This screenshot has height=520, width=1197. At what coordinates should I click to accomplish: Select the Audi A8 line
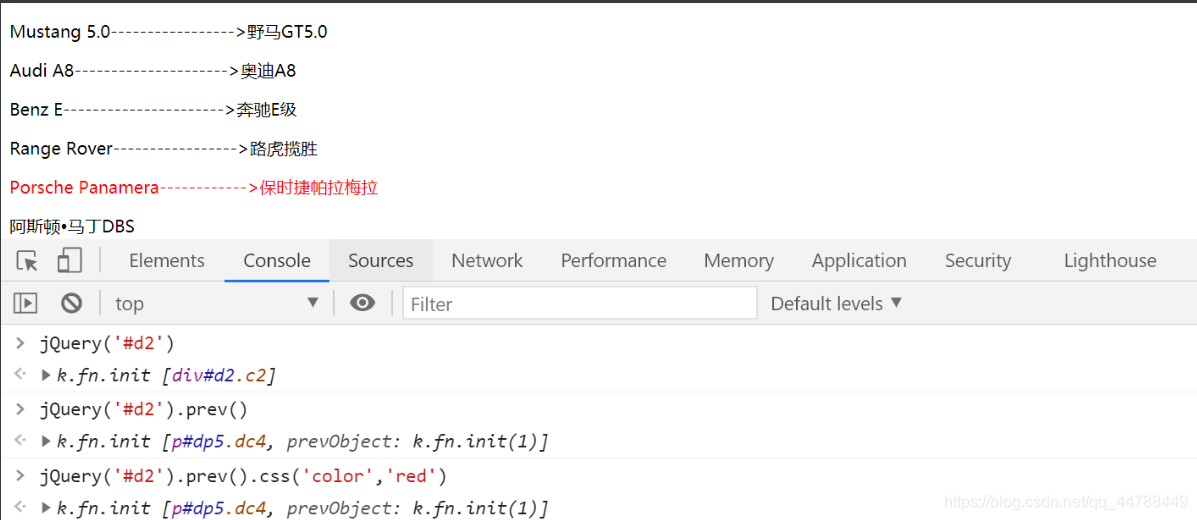click(x=153, y=71)
